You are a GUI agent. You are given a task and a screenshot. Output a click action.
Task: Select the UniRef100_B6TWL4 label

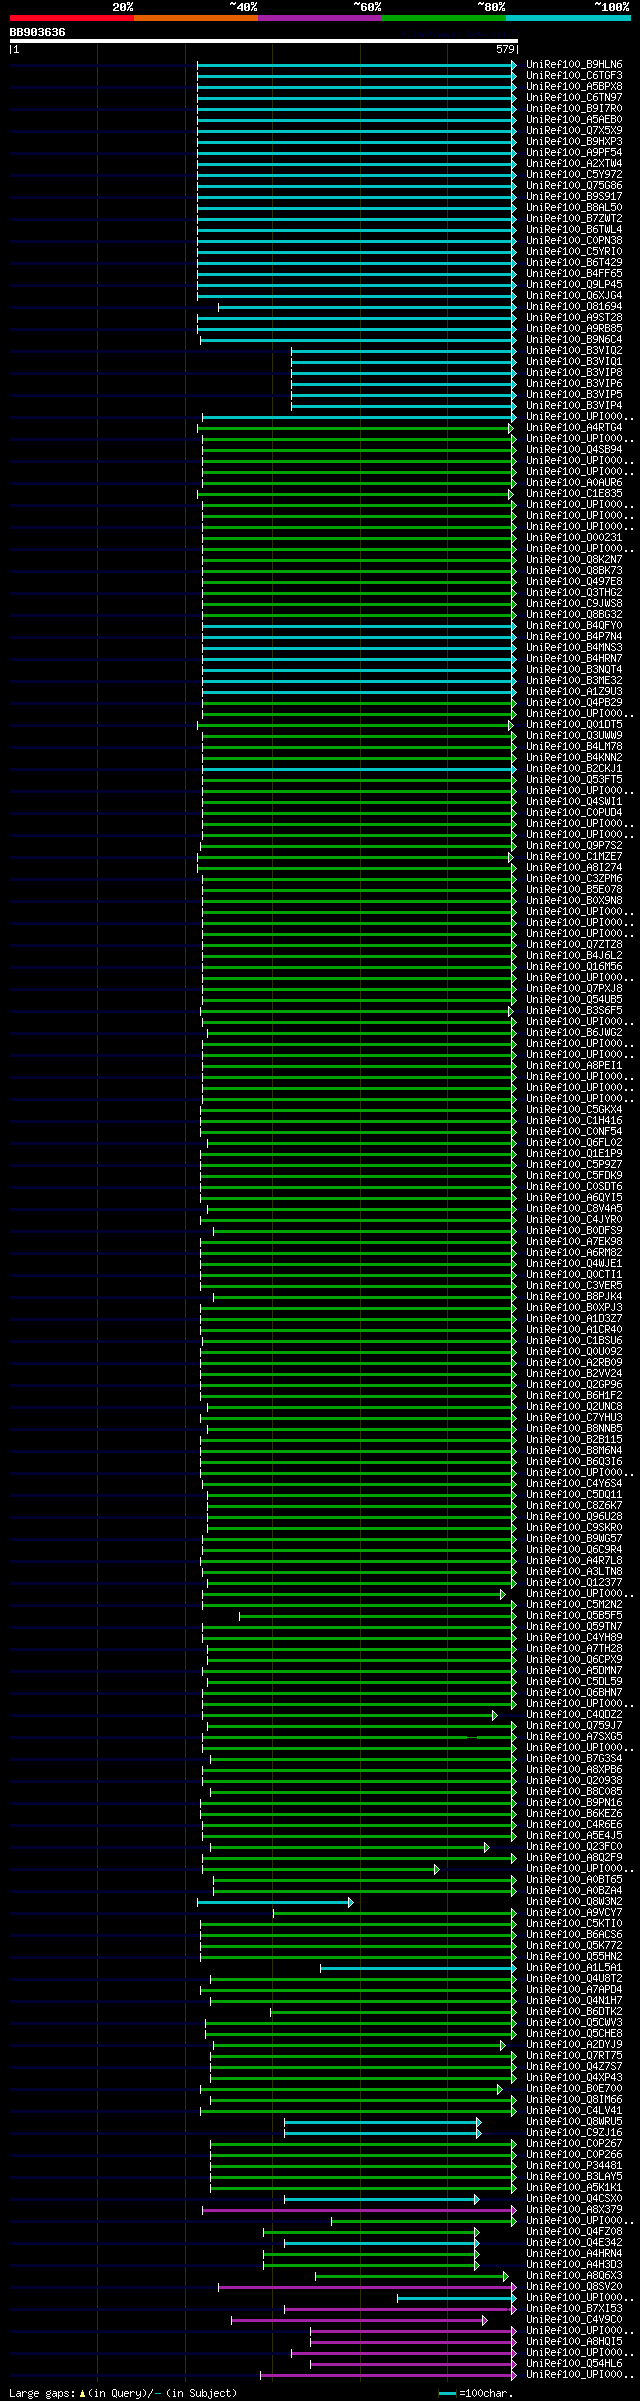574,230
